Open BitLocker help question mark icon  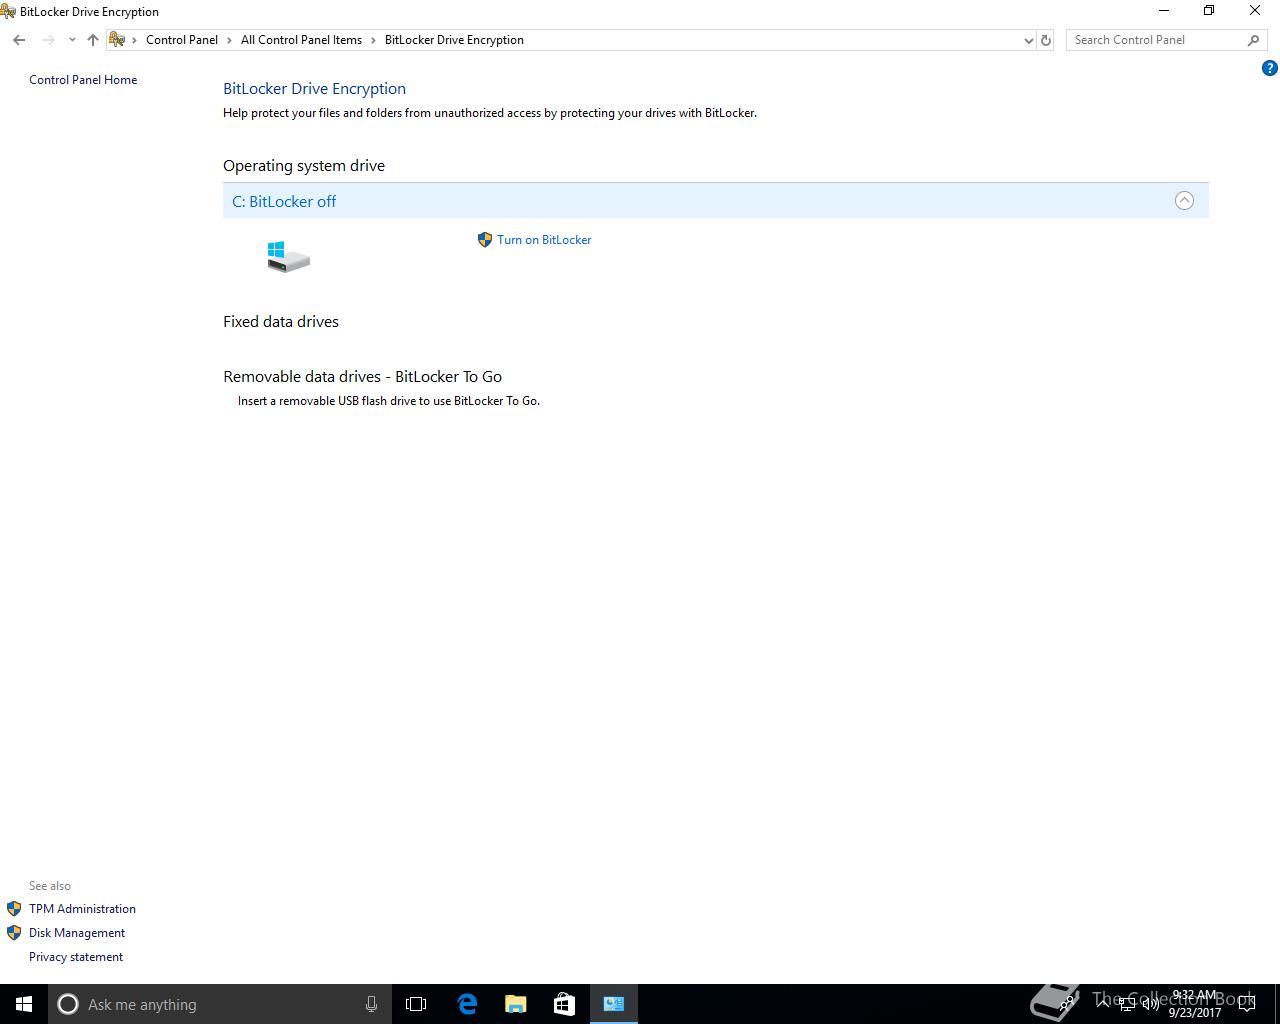click(1270, 69)
